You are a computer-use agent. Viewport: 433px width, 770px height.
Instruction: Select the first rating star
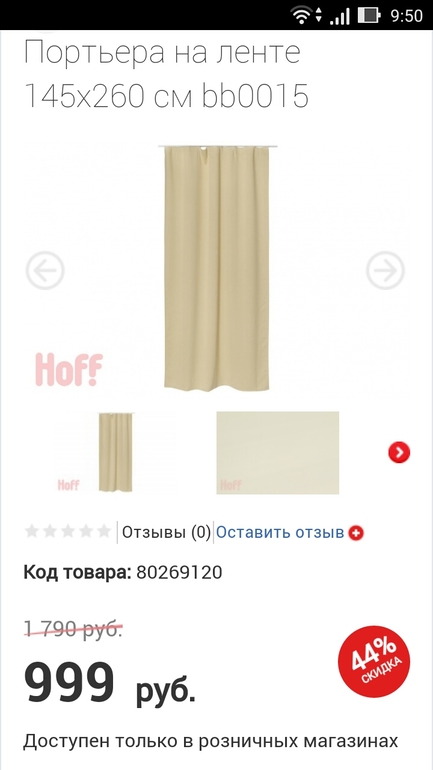[32, 531]
